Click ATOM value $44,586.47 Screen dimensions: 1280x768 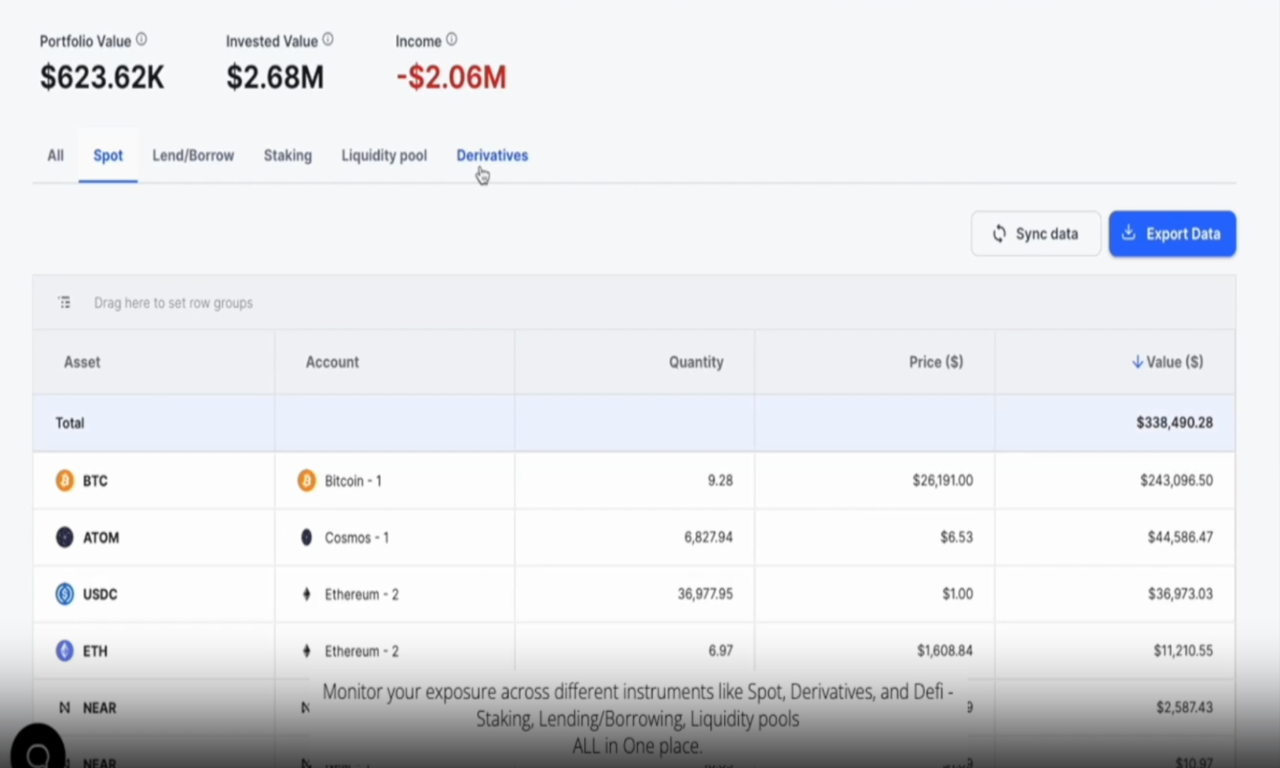point(1180,538)
